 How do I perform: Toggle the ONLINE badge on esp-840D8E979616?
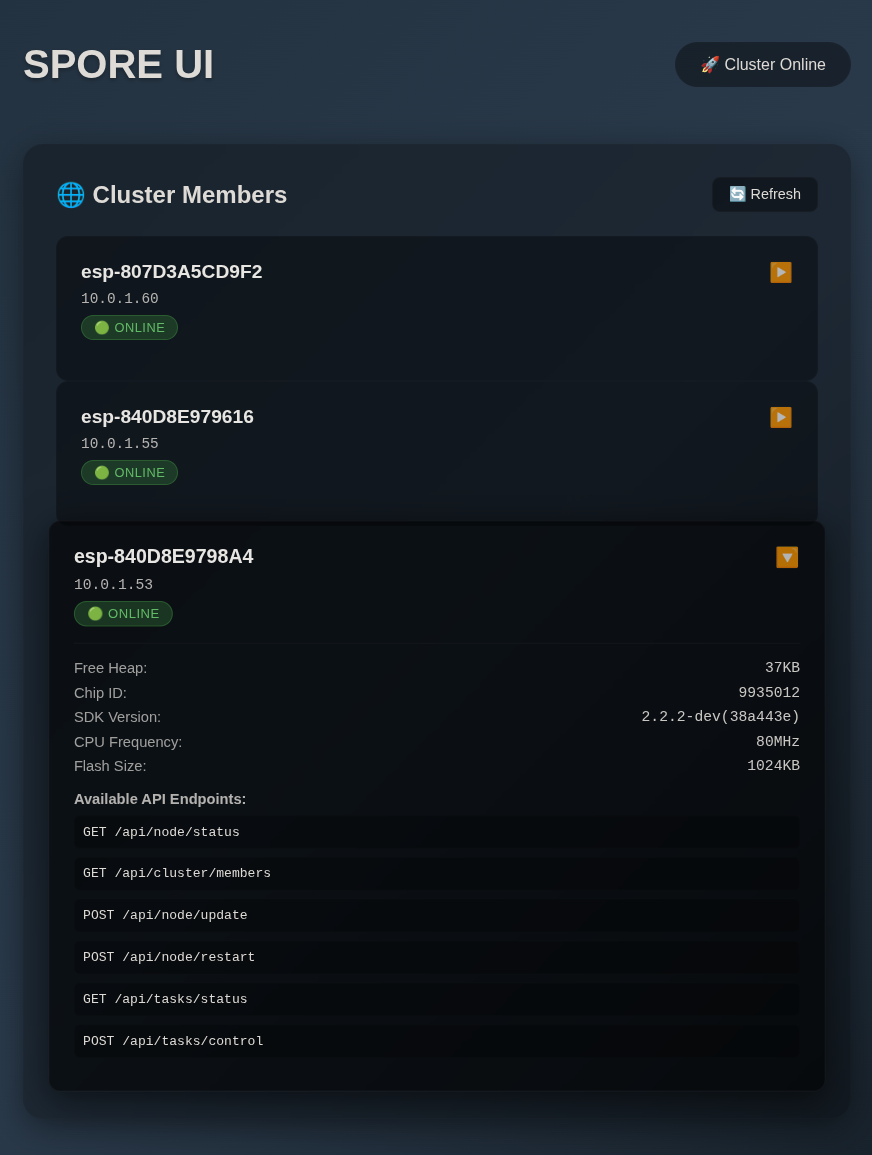[x=129, y=472]
